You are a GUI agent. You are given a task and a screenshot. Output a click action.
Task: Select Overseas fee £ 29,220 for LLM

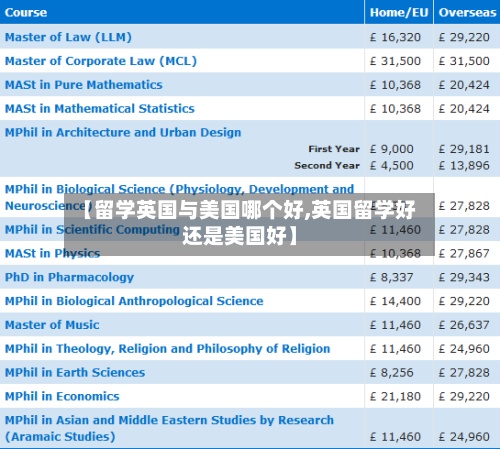click(464, 37)
